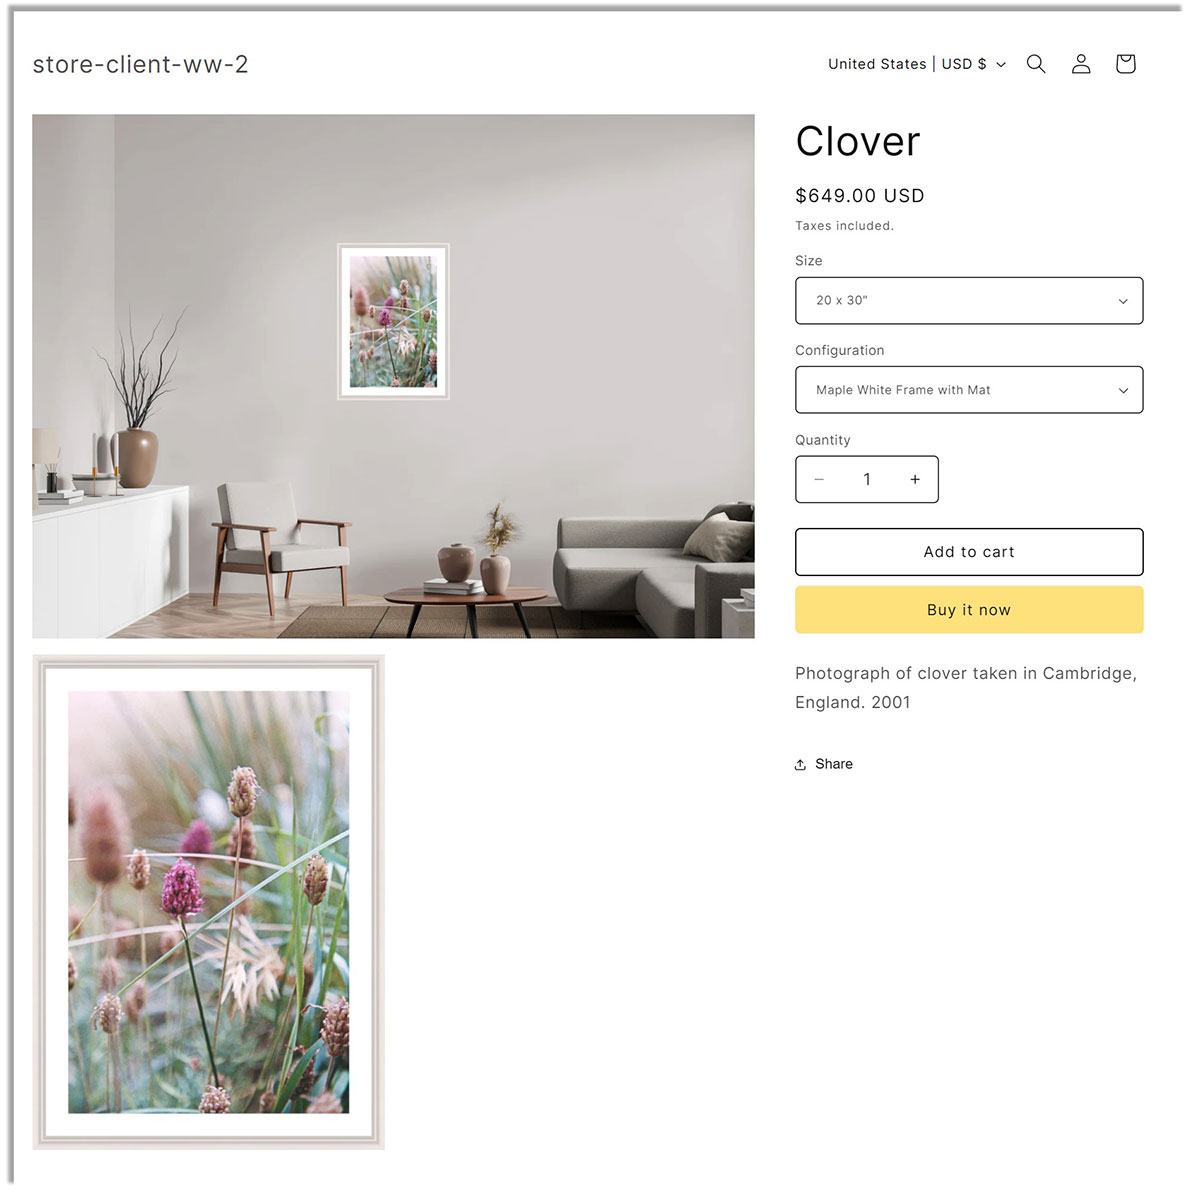
Task: Increase quantity with plus icon
Action: coord(915,480)
